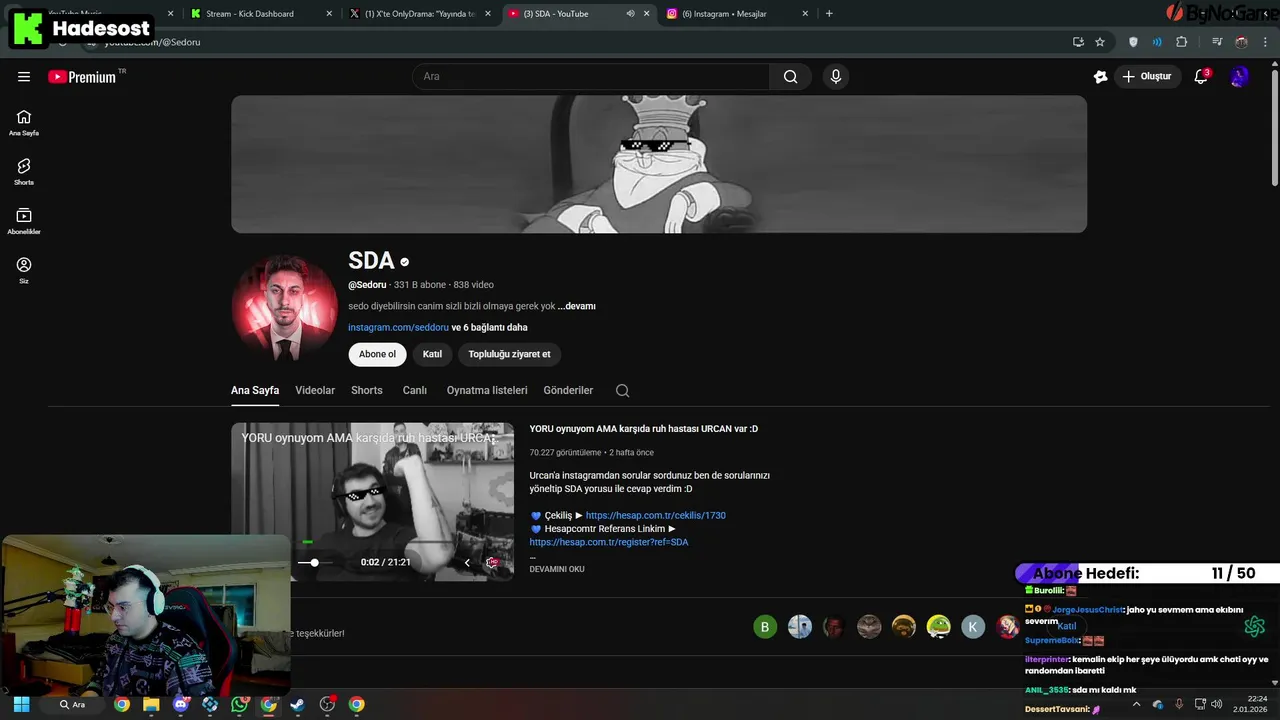Close the Kick Dashboard tab

(x=329, y=14)
